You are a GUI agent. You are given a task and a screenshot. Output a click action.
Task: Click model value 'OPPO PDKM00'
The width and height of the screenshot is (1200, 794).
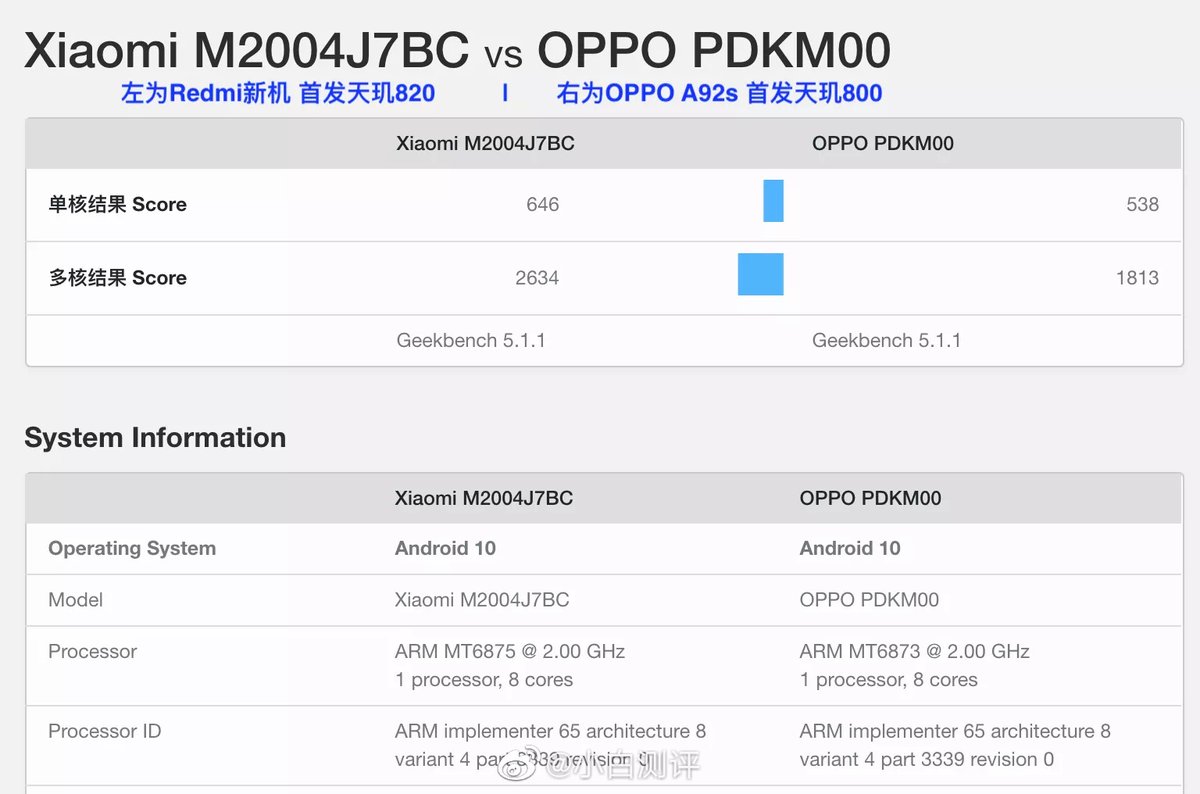[x=869, y=600]
